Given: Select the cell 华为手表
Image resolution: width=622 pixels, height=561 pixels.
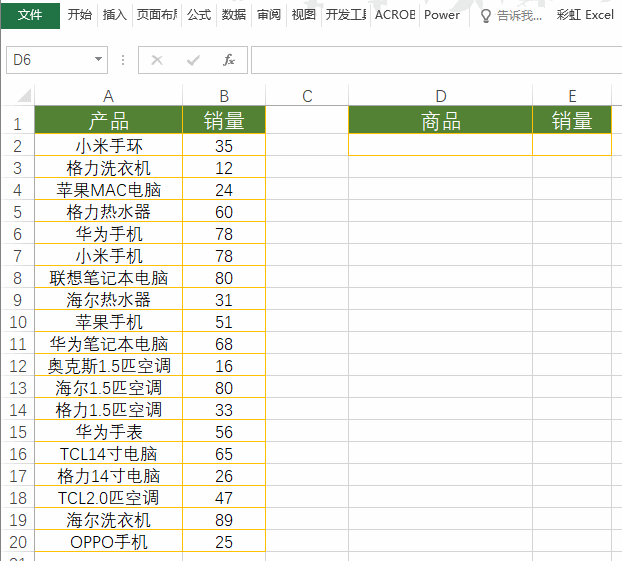Looking at the screenshot, I should (108, 432).
